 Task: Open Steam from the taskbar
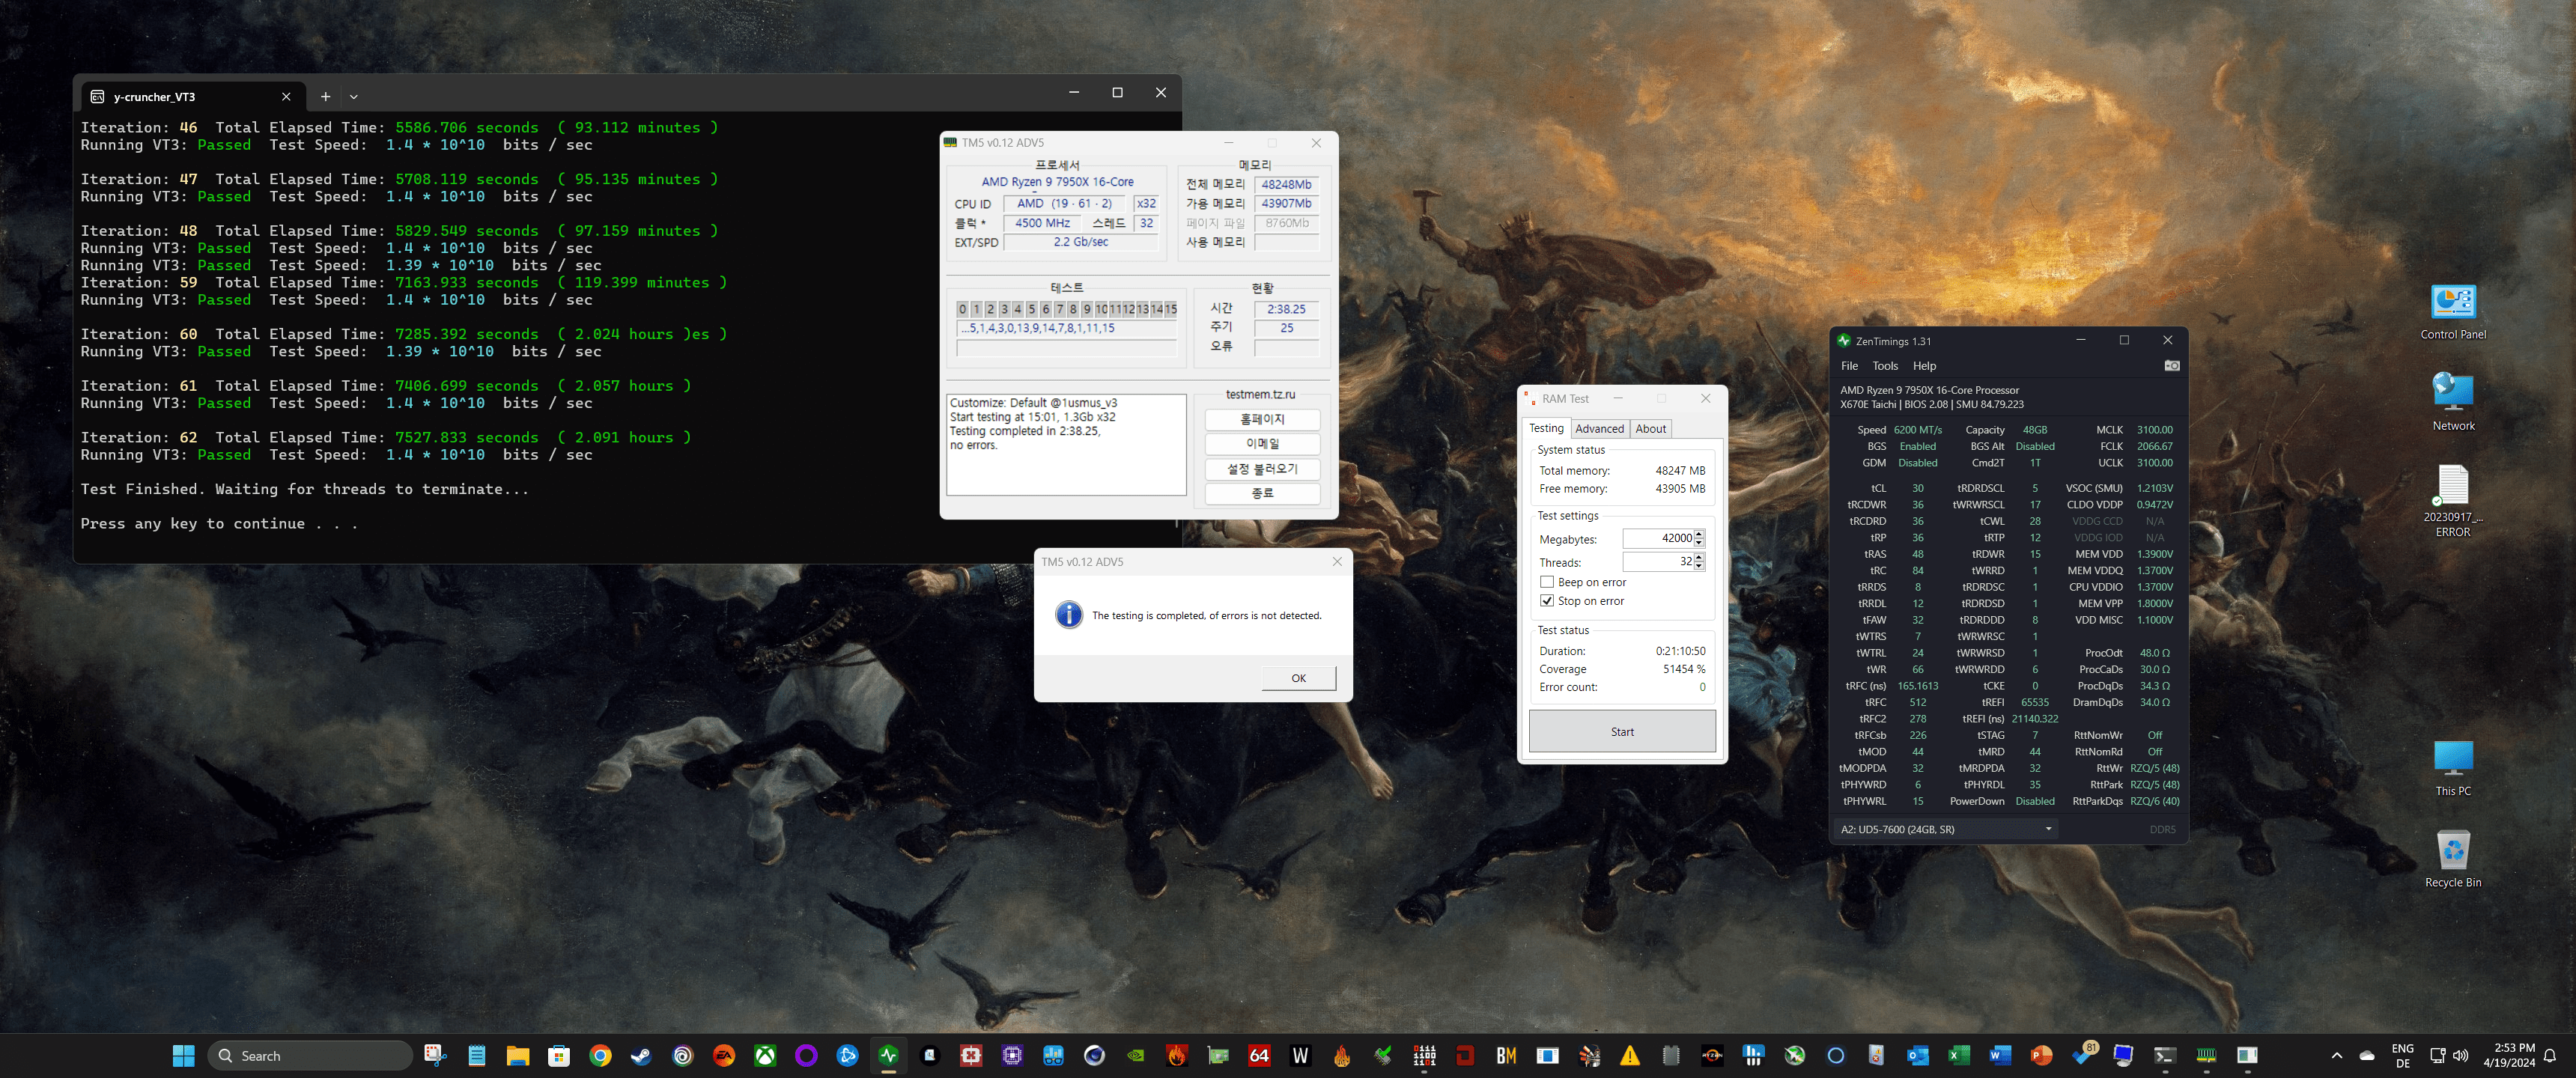[x=641, y=1055]
